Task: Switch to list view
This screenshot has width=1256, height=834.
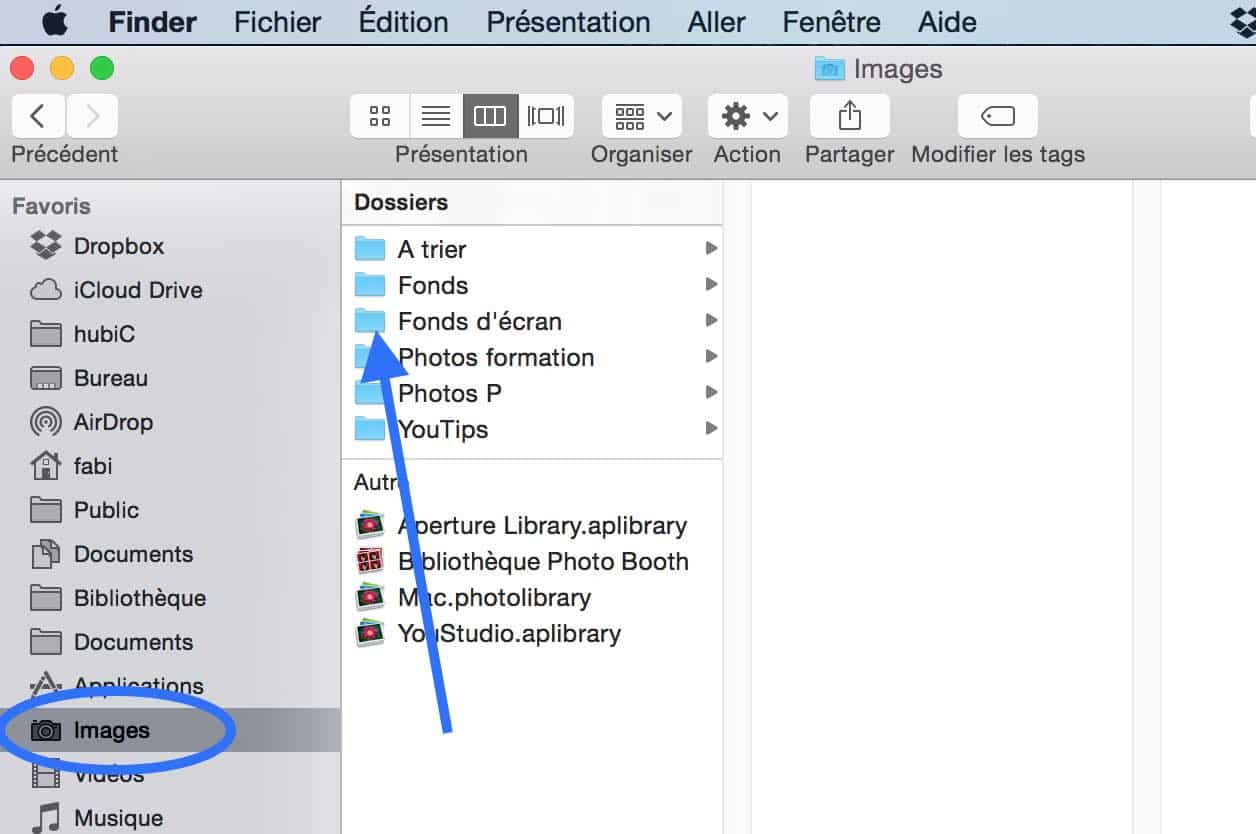Action: [436, 116]
